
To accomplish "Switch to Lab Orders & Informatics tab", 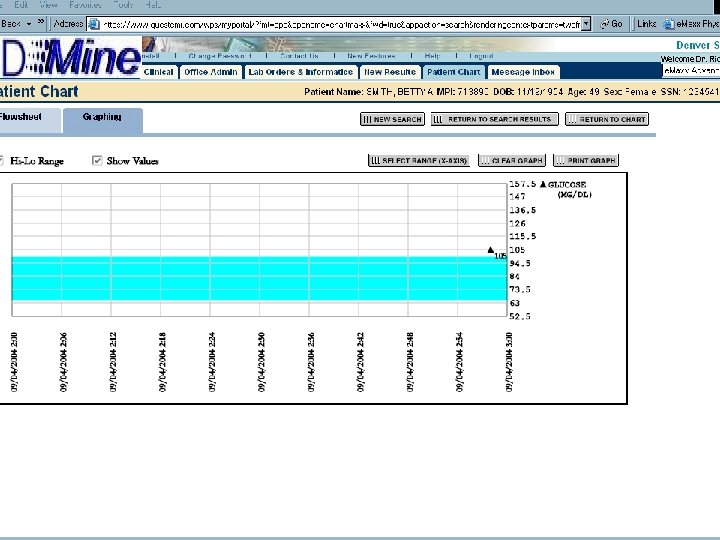I will tap(301, 72).
